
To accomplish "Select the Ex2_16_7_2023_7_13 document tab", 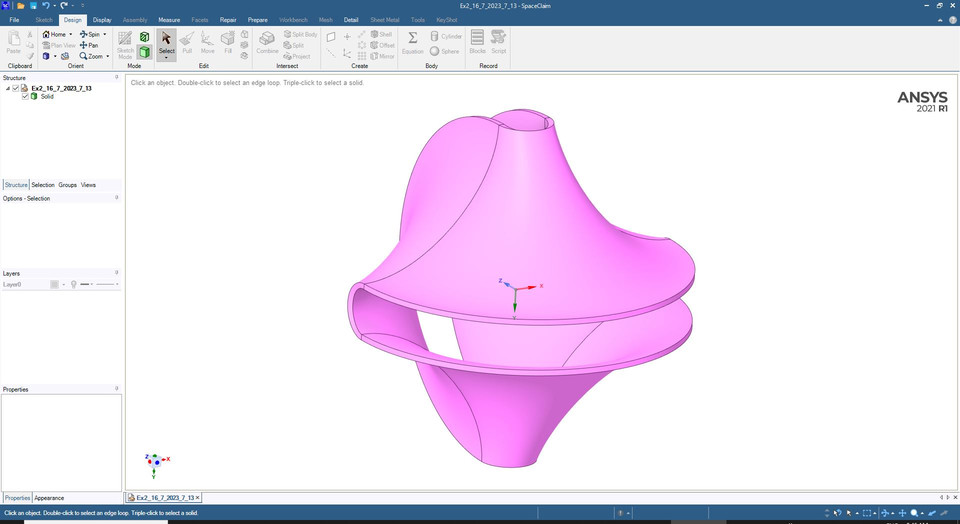I will pyautogui.click(x=163, y=498).
